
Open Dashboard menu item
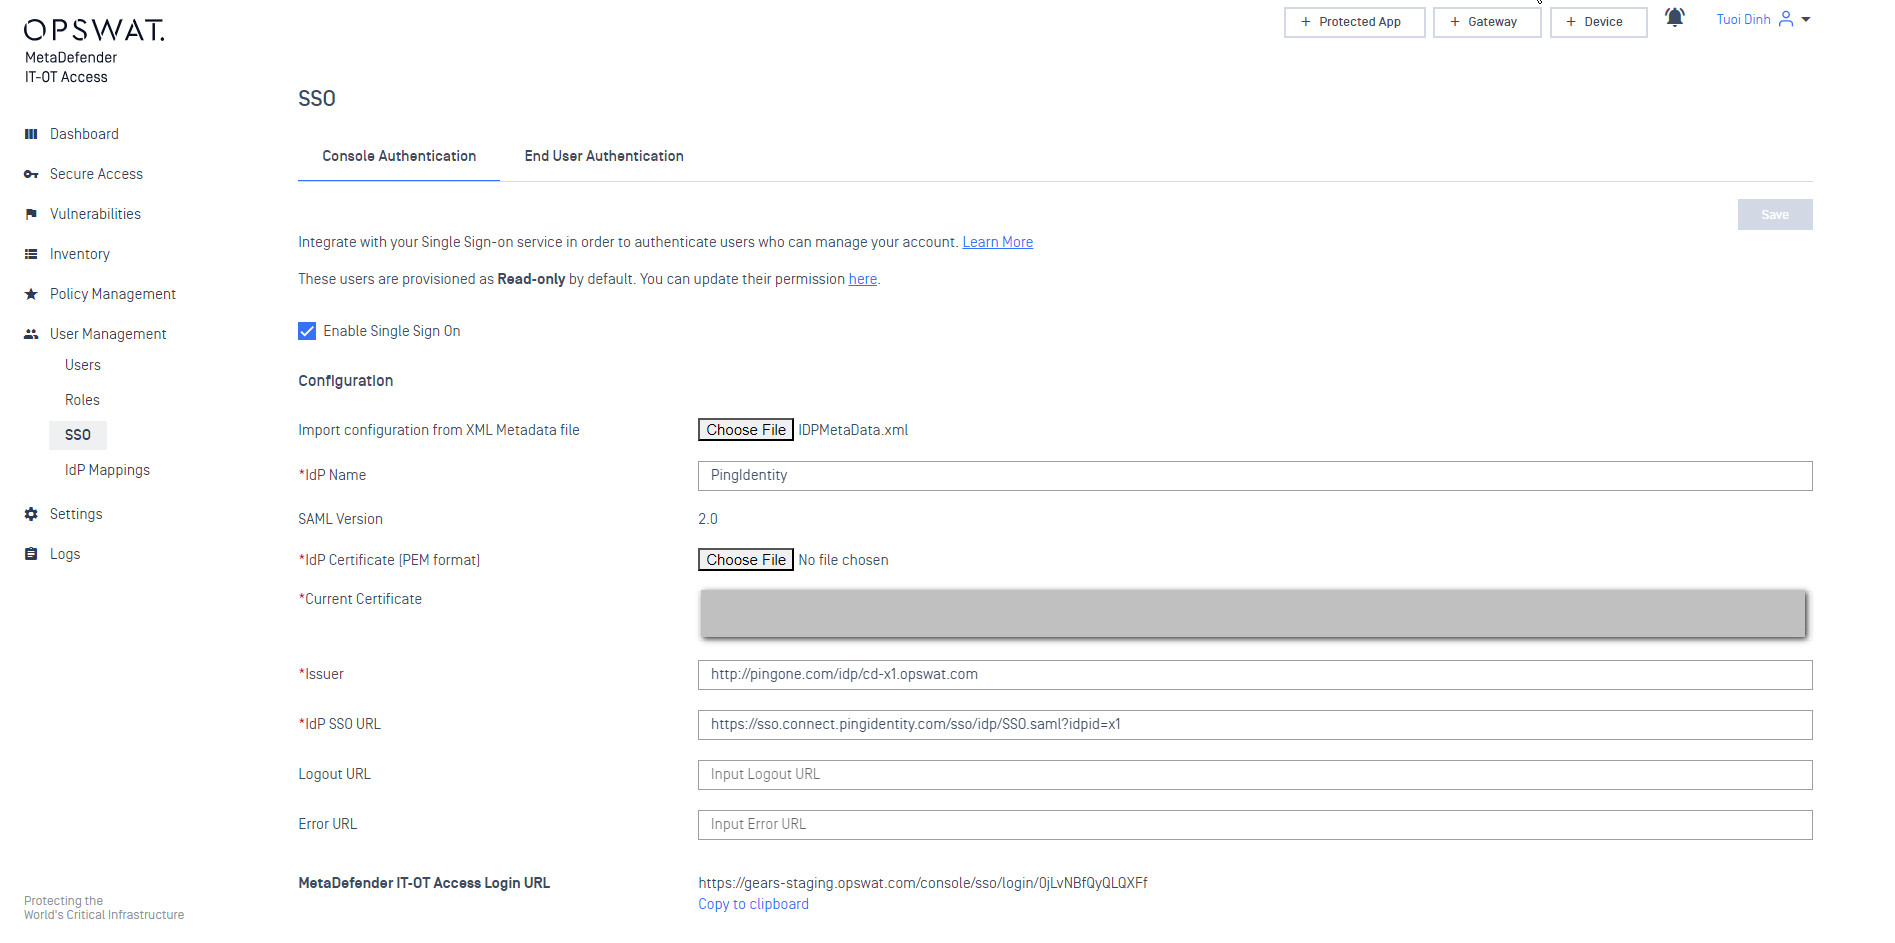click(84, 134)
